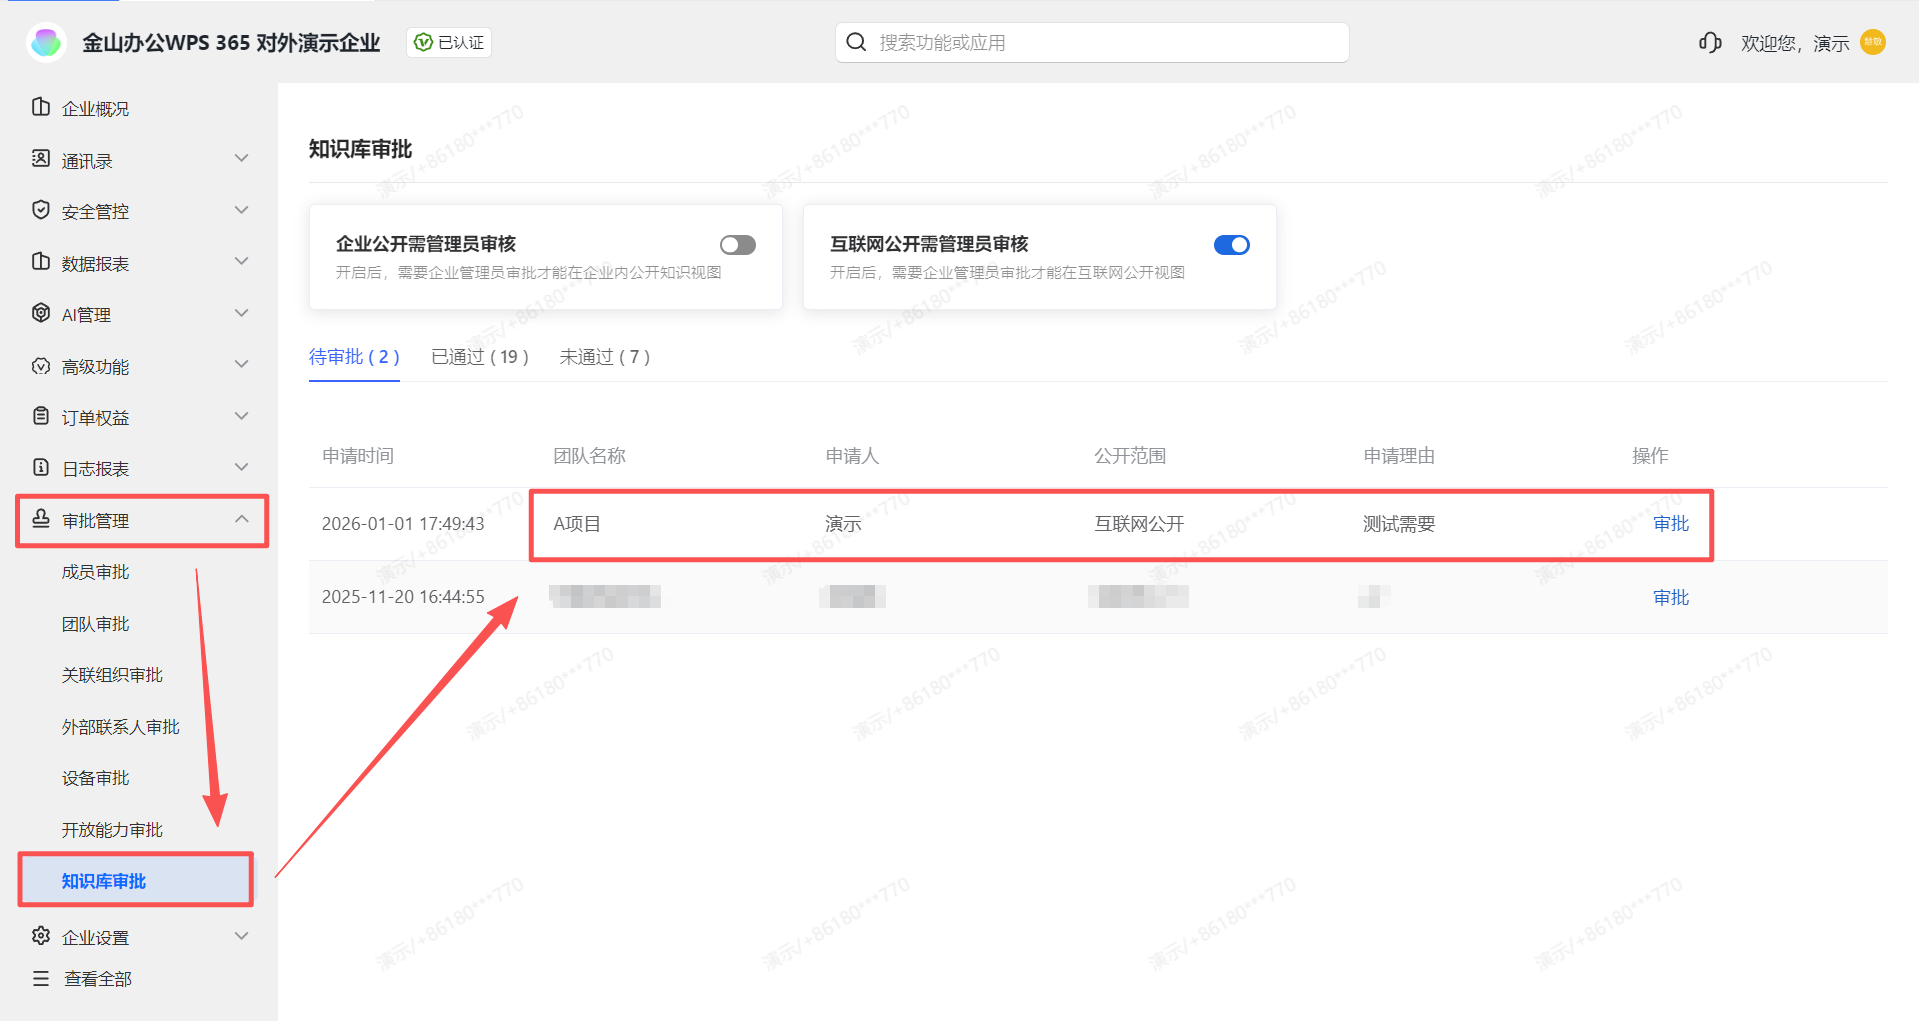Click the A项目 team name cell

click(577, 524)
